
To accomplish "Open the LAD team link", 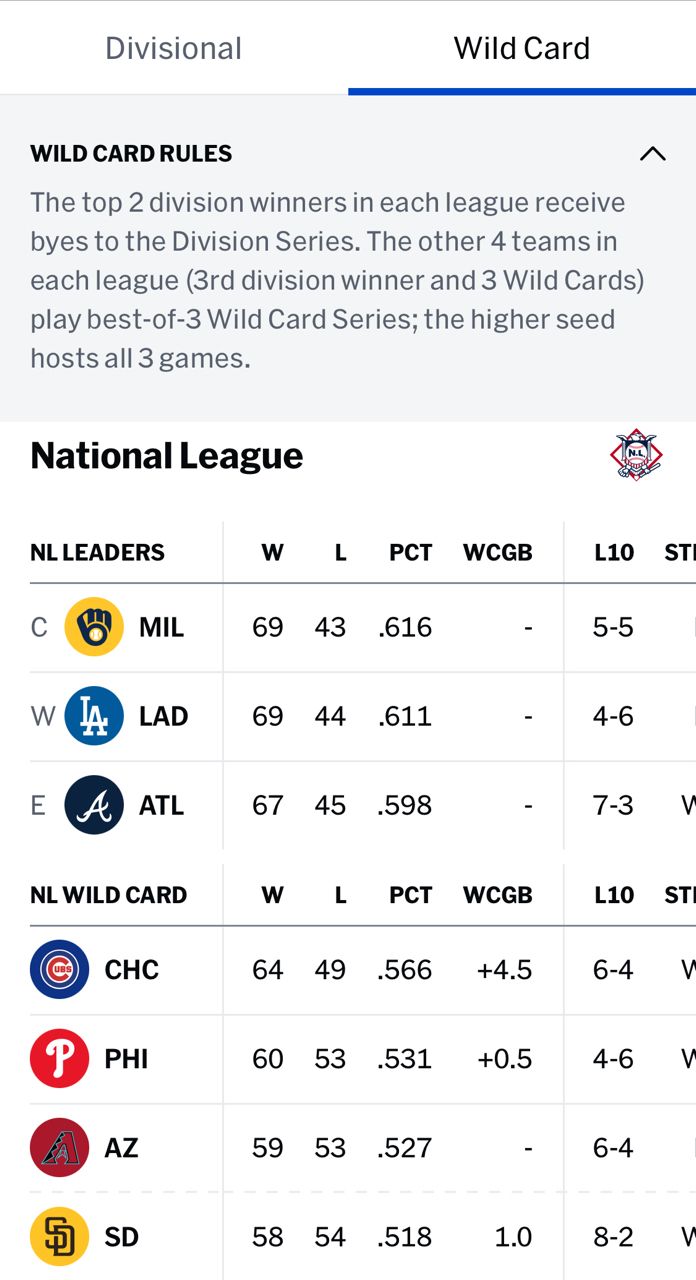I will coord(164,716).
